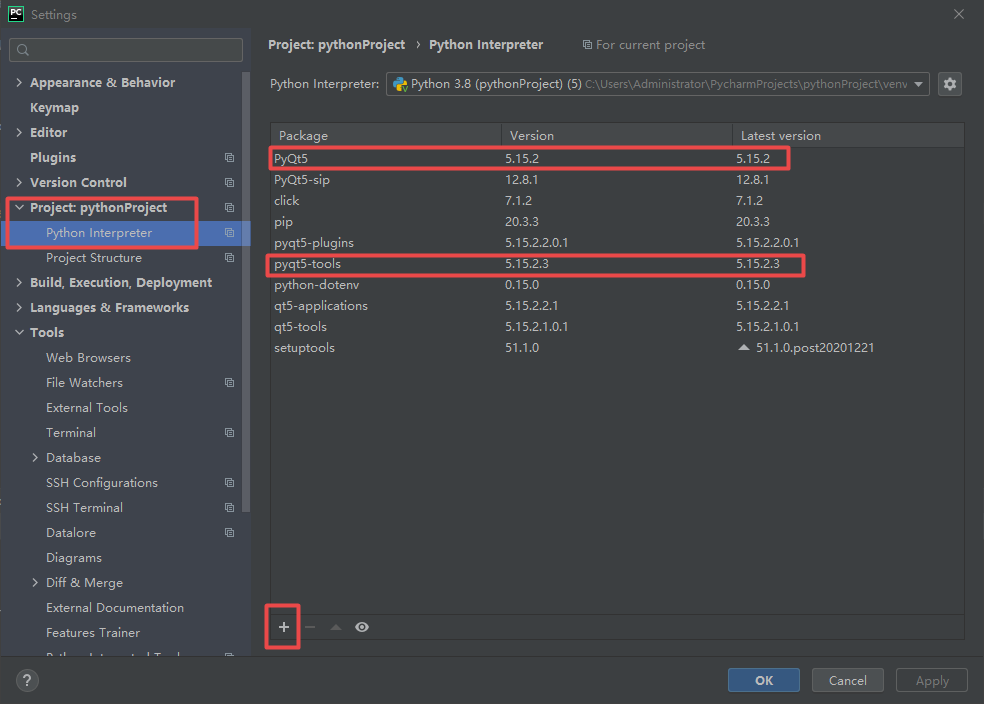Install a new package with the plus icon
The height and width of the screenshot is (704, 984).
coord(282,626)
